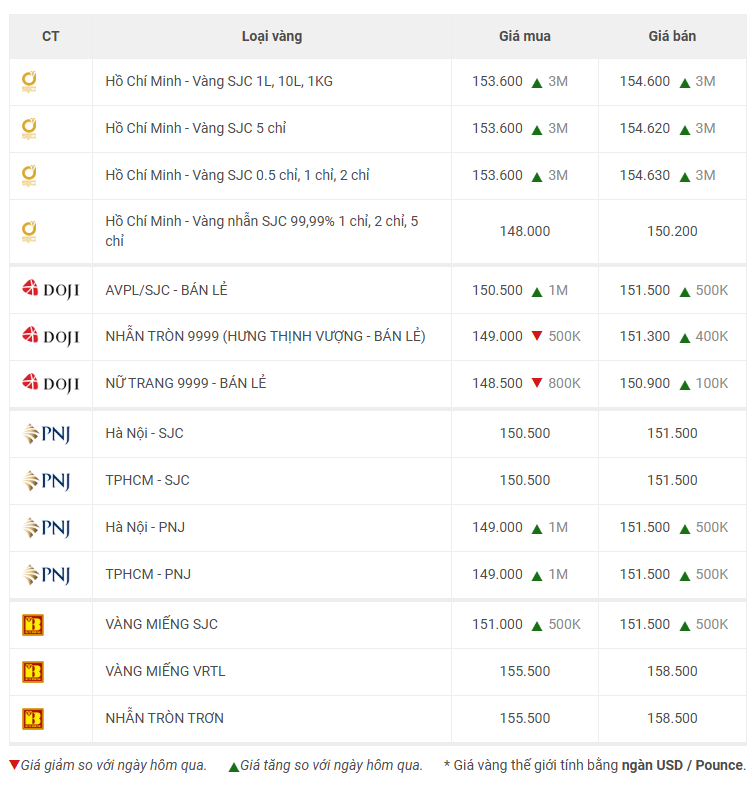
Task: Click the Vàng SJC 1L, 10L, 1KG row name
Action: click(x=219, y=81)
